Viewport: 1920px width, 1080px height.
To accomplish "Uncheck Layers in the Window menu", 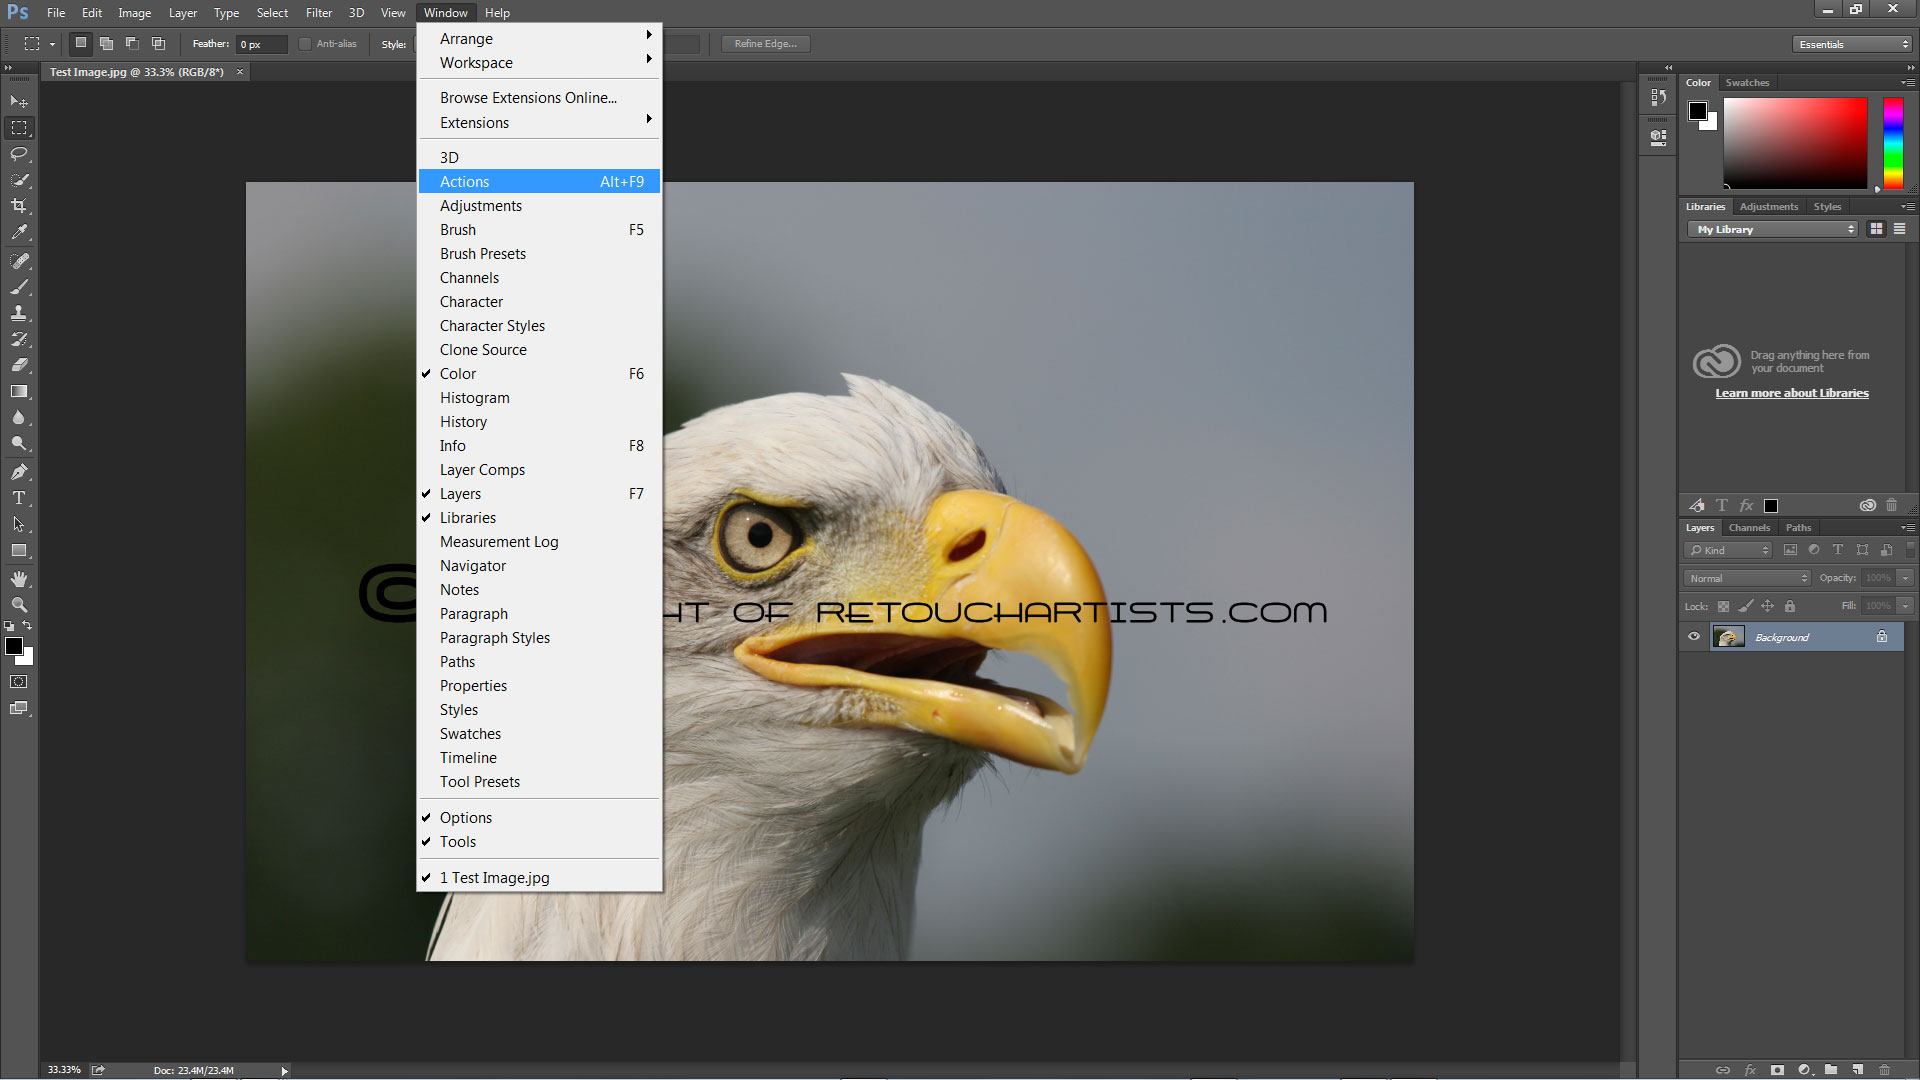I will pyautogui.click(x=540, y=494).
